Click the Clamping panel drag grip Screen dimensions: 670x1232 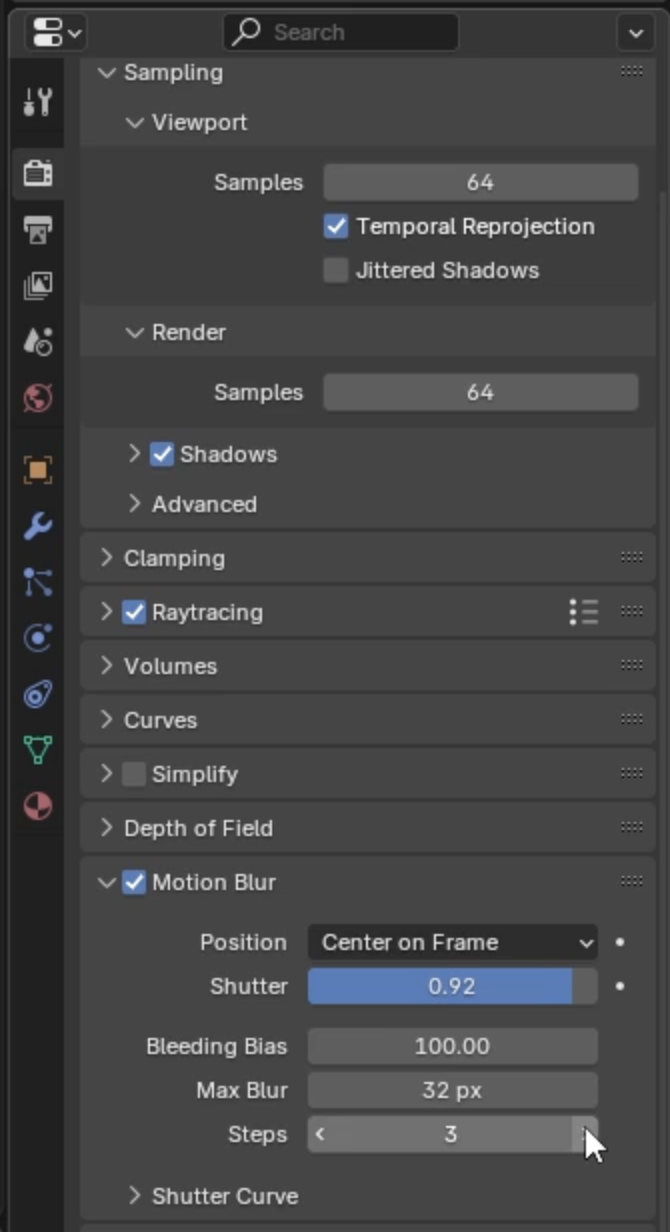(631, 558)
